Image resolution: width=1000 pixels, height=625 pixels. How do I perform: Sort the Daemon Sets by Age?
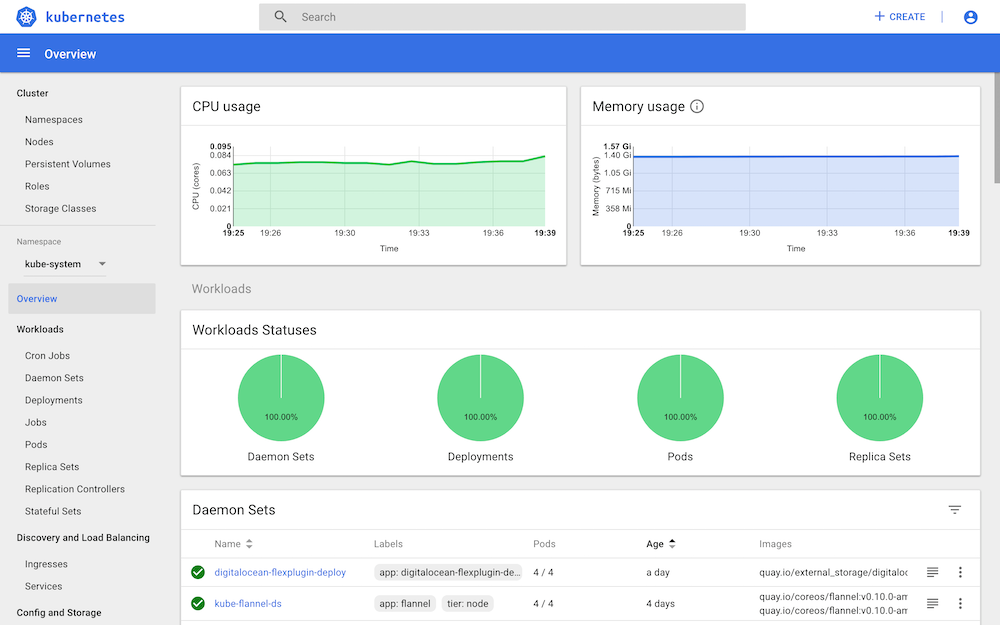[660, 544]
